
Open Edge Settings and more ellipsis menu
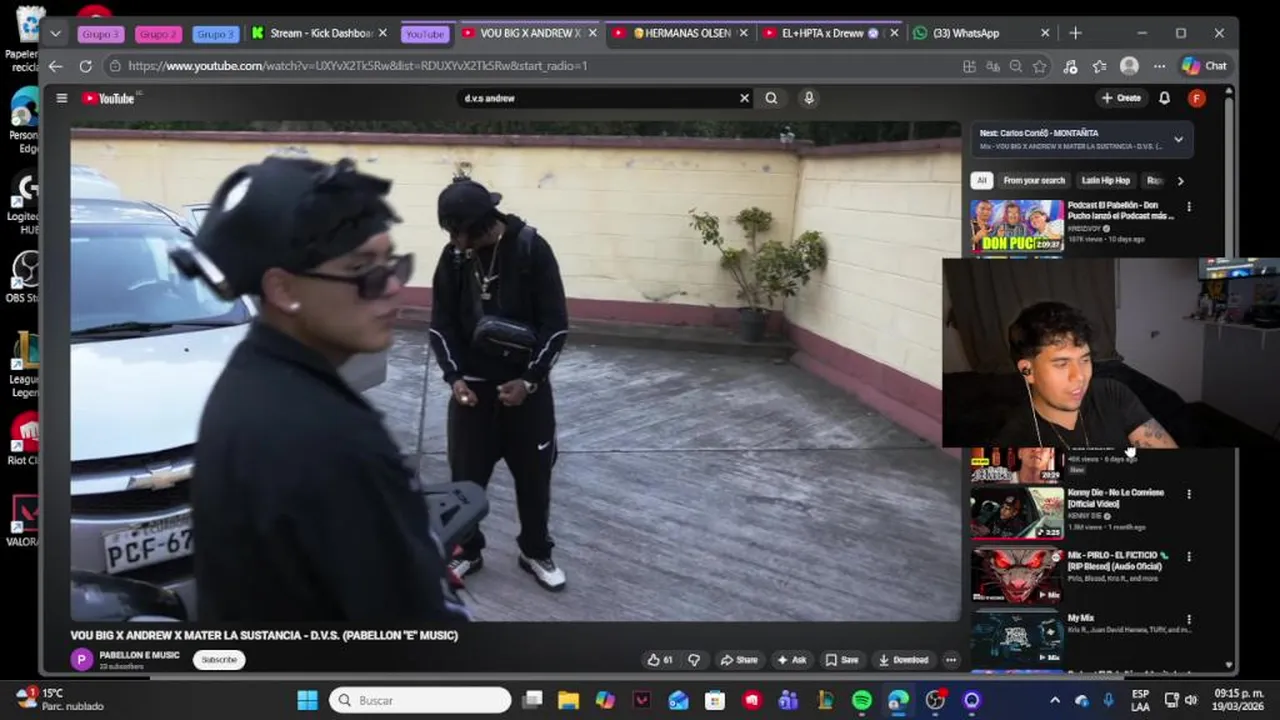1159,66
